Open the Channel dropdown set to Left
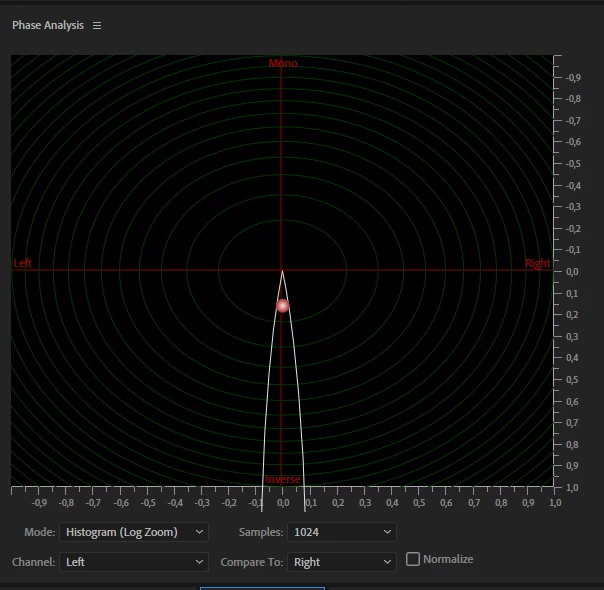 point(134,562)
